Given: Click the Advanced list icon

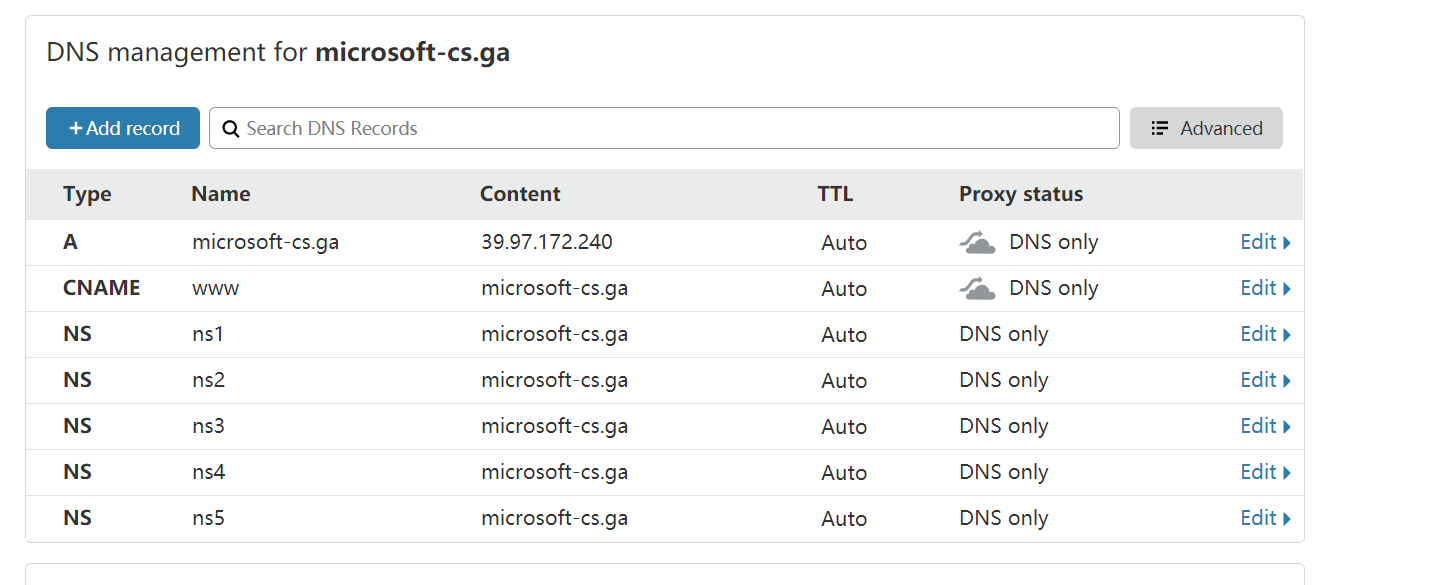Looking at the screenshot, I should coord(1160,129).
